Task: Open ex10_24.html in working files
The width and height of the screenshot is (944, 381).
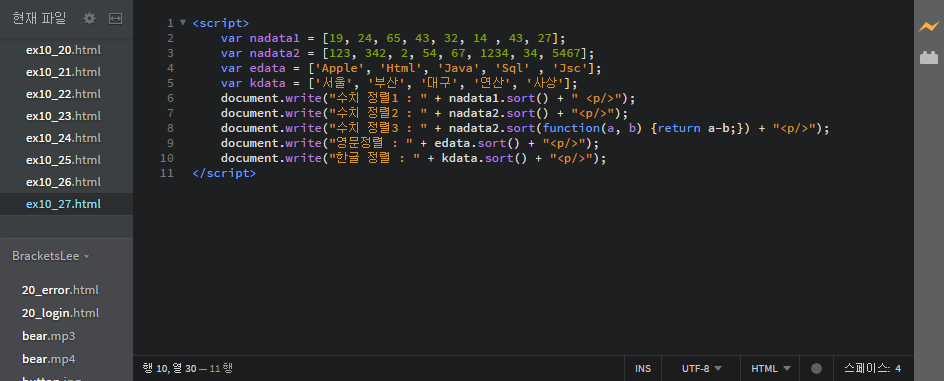Action: 63,138
